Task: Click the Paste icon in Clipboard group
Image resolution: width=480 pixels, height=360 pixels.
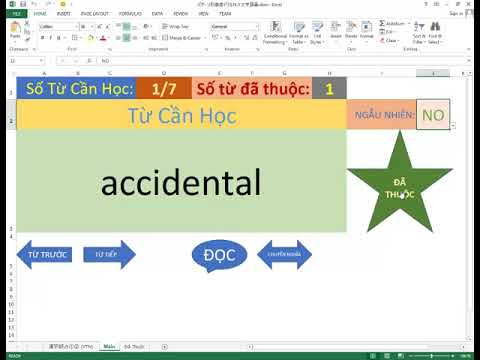Action: coord(15,30)
